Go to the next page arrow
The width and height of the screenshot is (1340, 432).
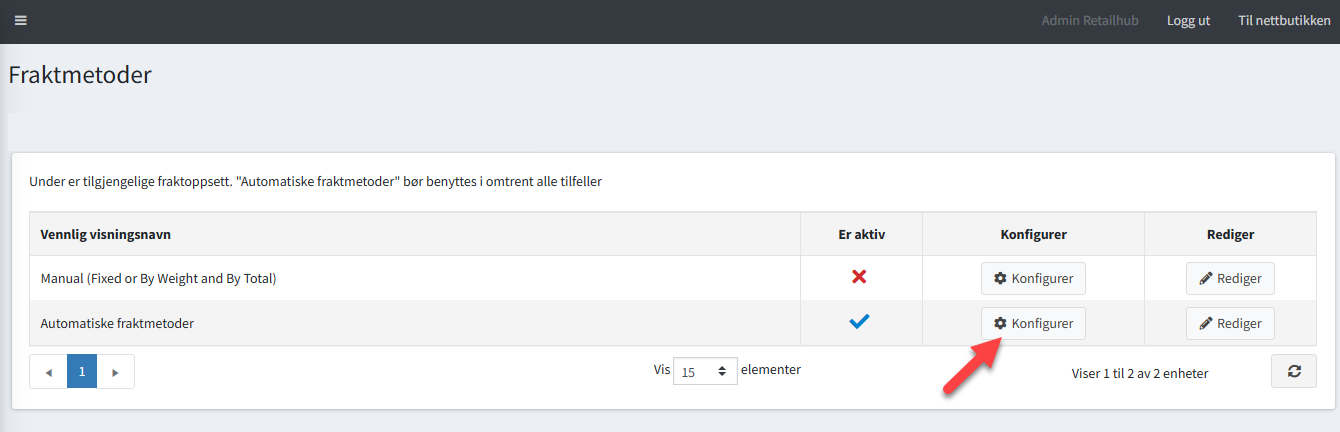pyautogui.click(x=115, y=371)
